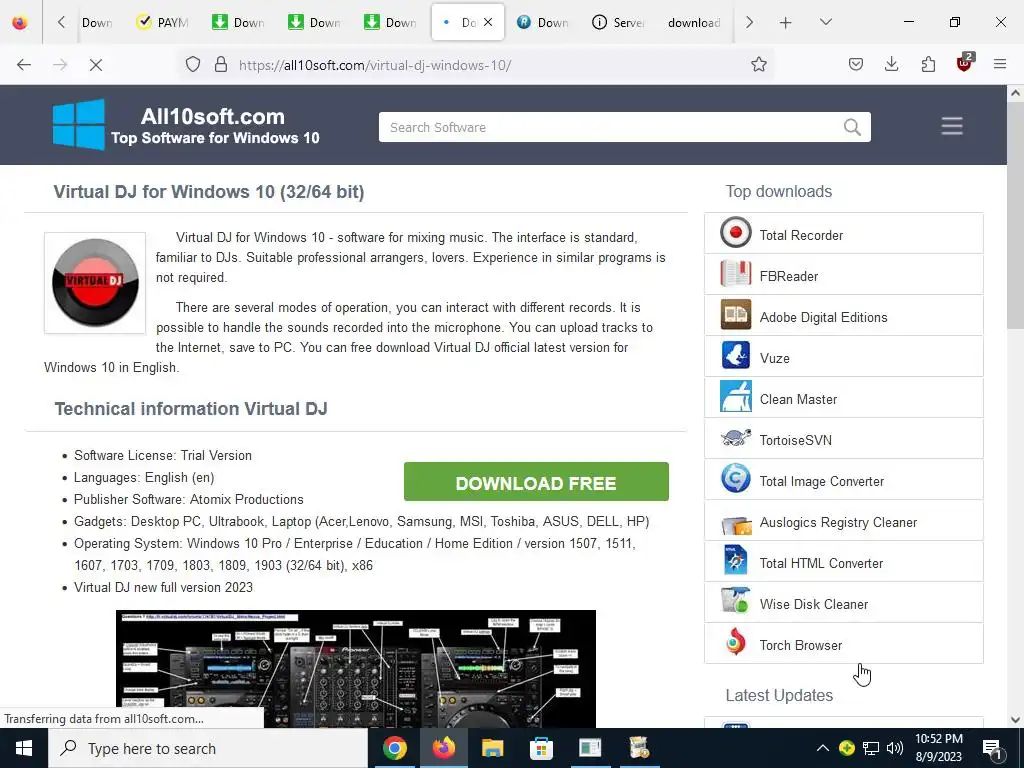This screenshot has width=1024, height=768.
Task: Open the Total Recorder link
Action: click(x=801, y=235)
